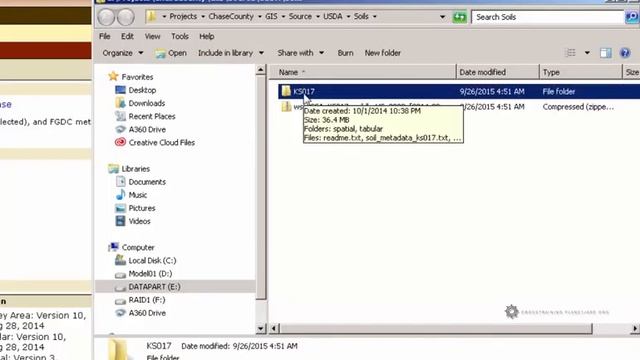Click the Creative Cloud Files icon
This screenshot has width=640, height=360.
point(120,142)
